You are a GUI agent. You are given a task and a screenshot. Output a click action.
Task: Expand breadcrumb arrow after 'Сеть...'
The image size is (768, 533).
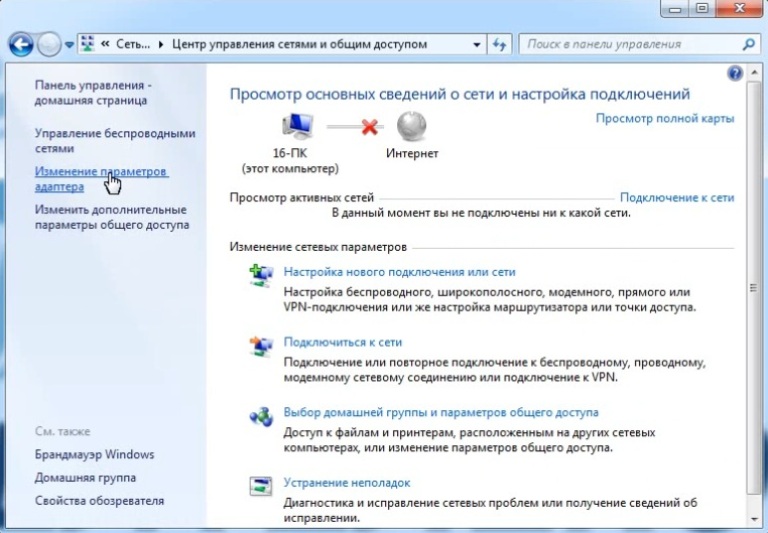pyautogui.click(x=161, y=45)
